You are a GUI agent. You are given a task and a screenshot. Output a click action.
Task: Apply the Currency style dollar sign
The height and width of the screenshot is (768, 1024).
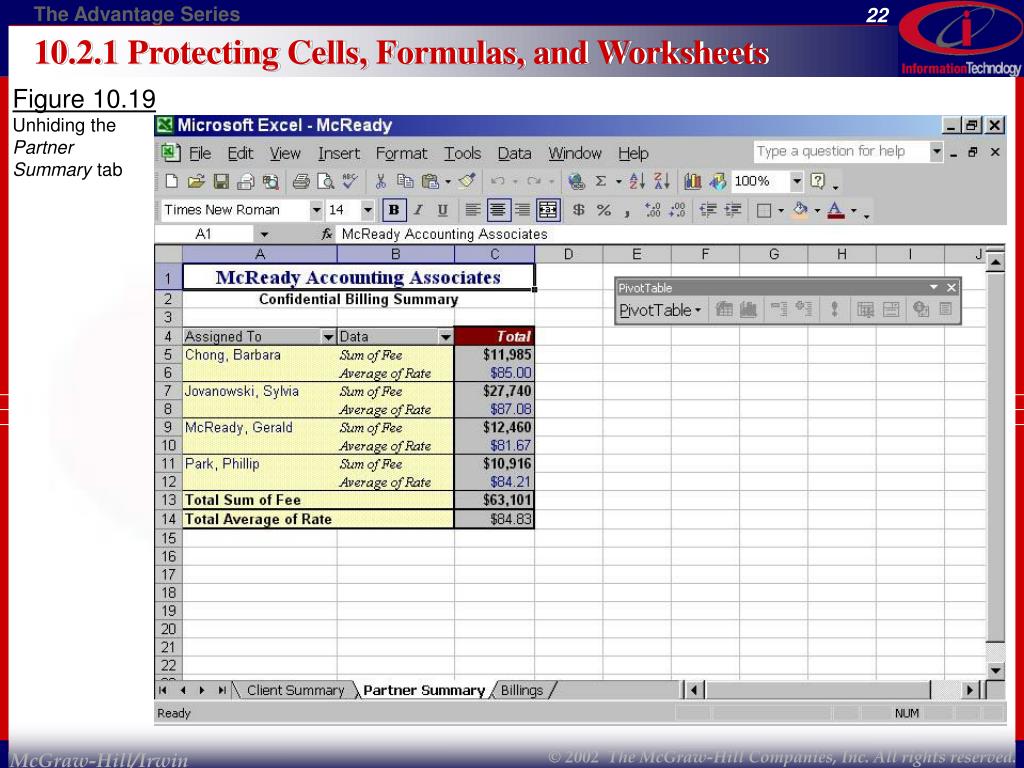point(579,210)
